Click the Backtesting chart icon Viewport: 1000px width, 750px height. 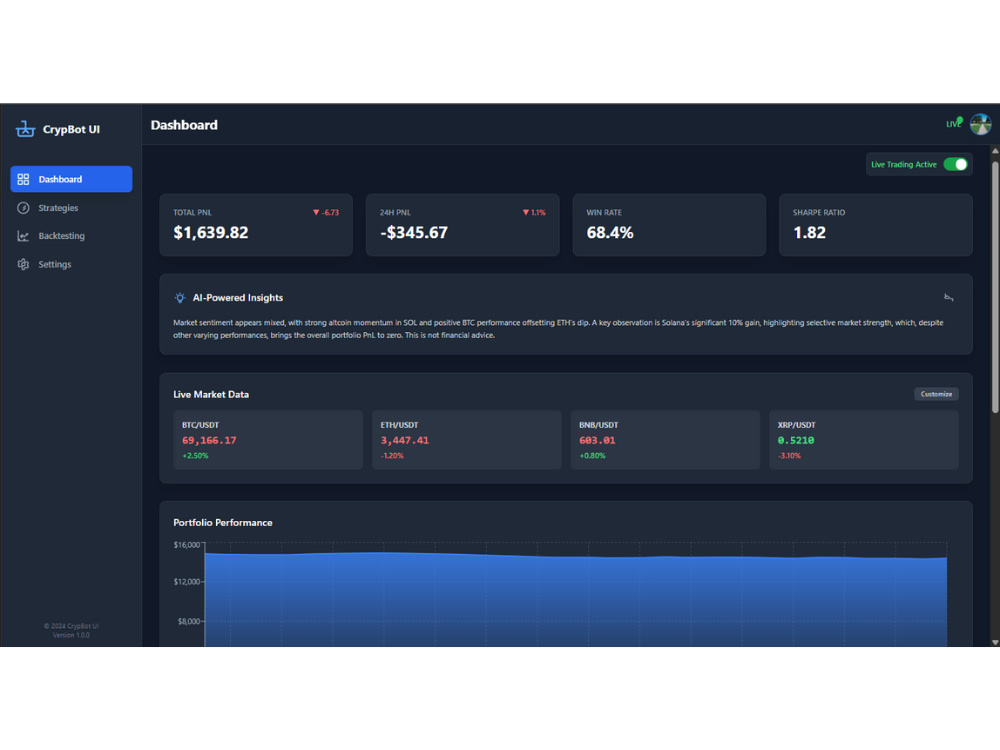pos(24,236)
